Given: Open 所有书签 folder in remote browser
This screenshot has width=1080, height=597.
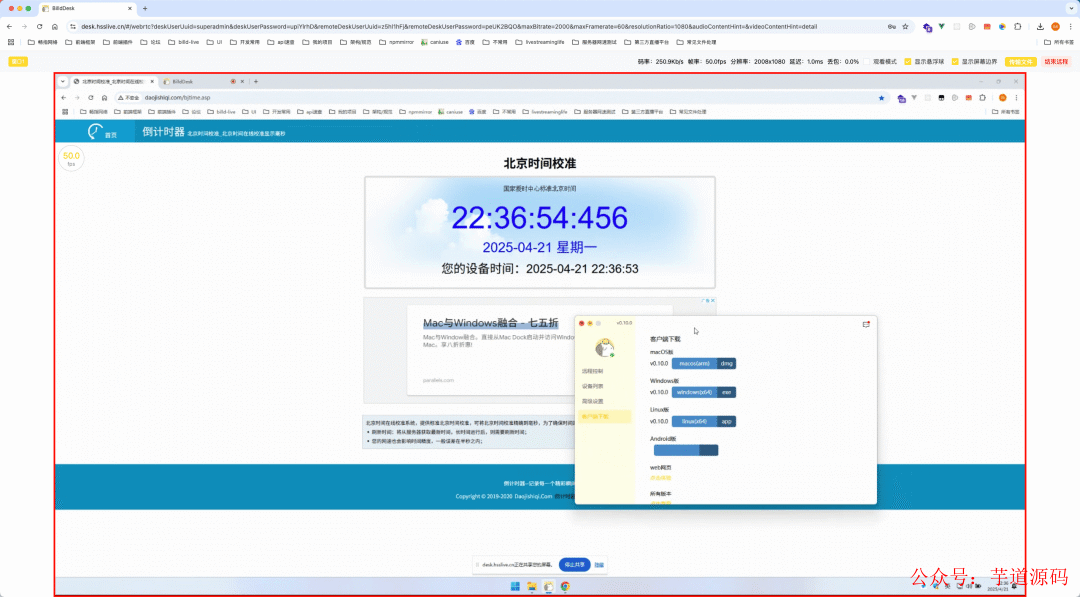Looking at the screenshot, I should 1006,112.
